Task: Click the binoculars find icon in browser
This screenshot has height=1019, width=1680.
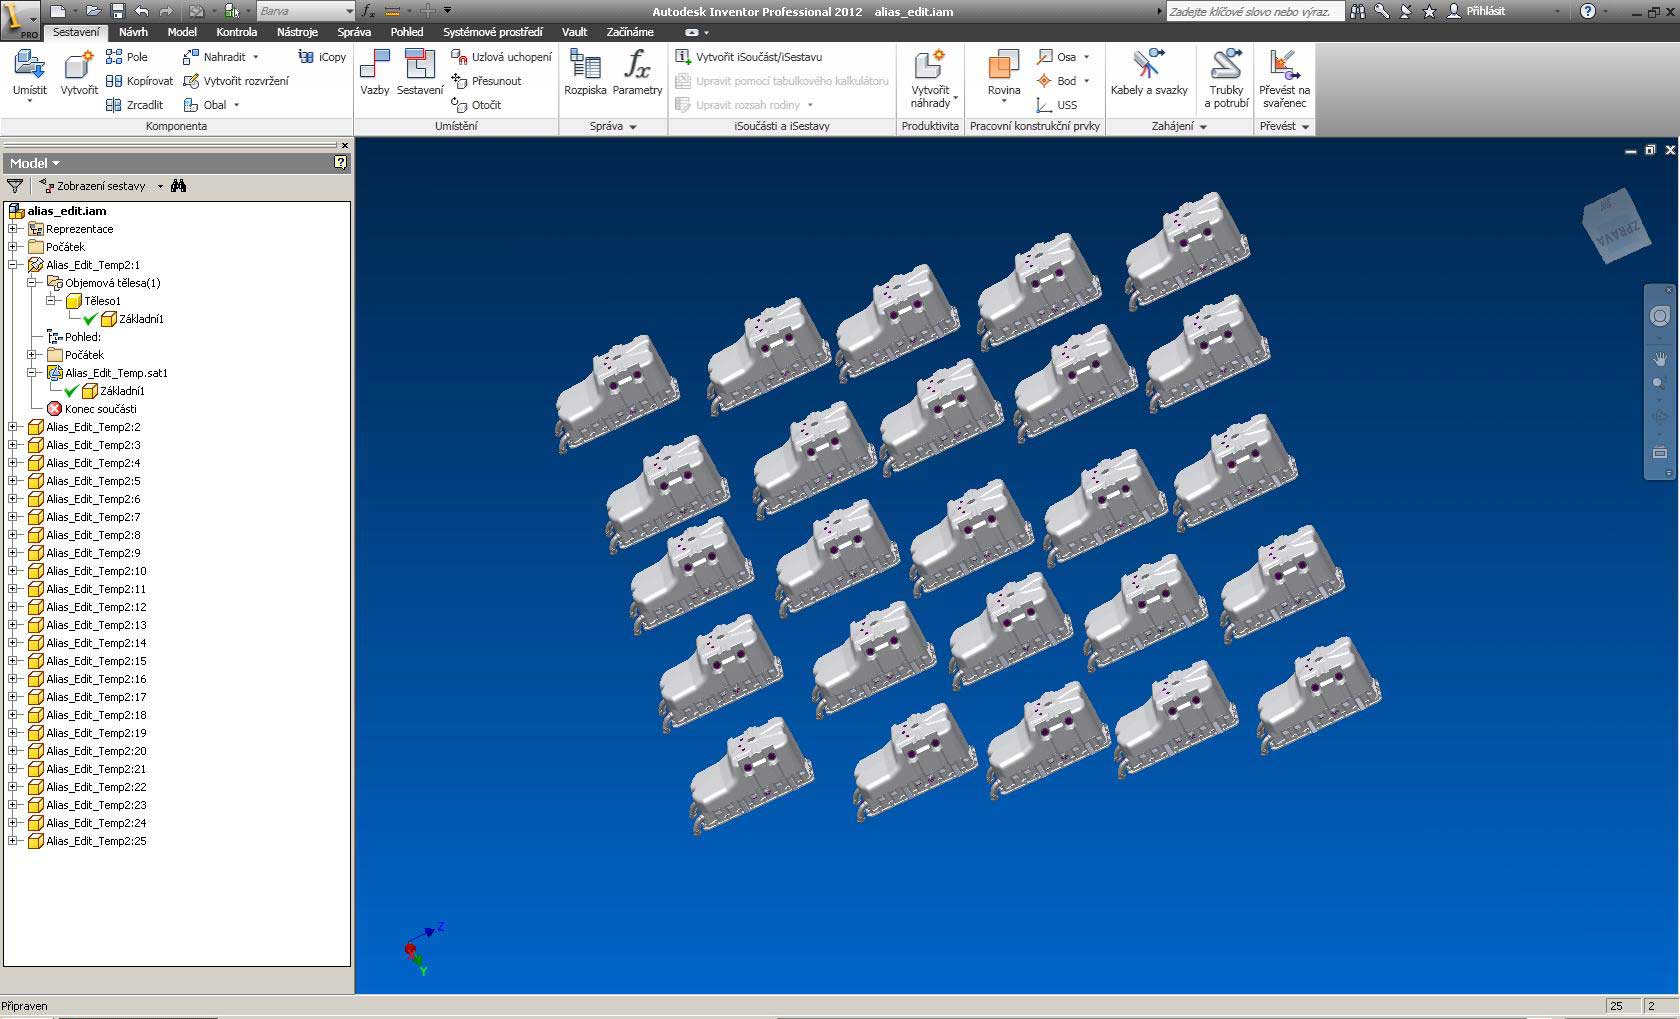Action: pos(179,186)
